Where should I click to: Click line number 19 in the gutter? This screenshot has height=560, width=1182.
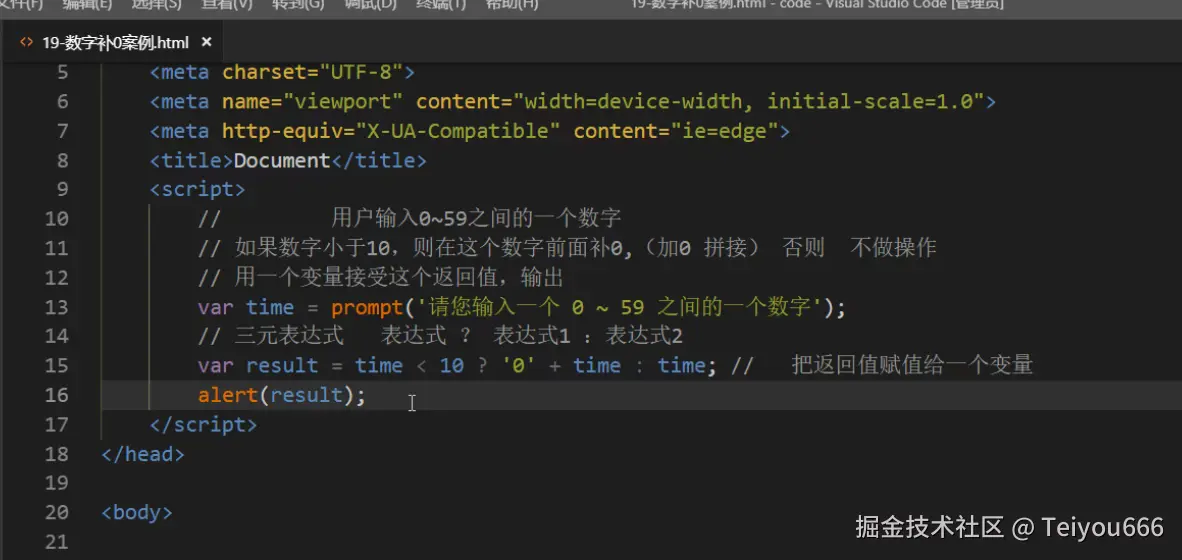click(56, 483)
